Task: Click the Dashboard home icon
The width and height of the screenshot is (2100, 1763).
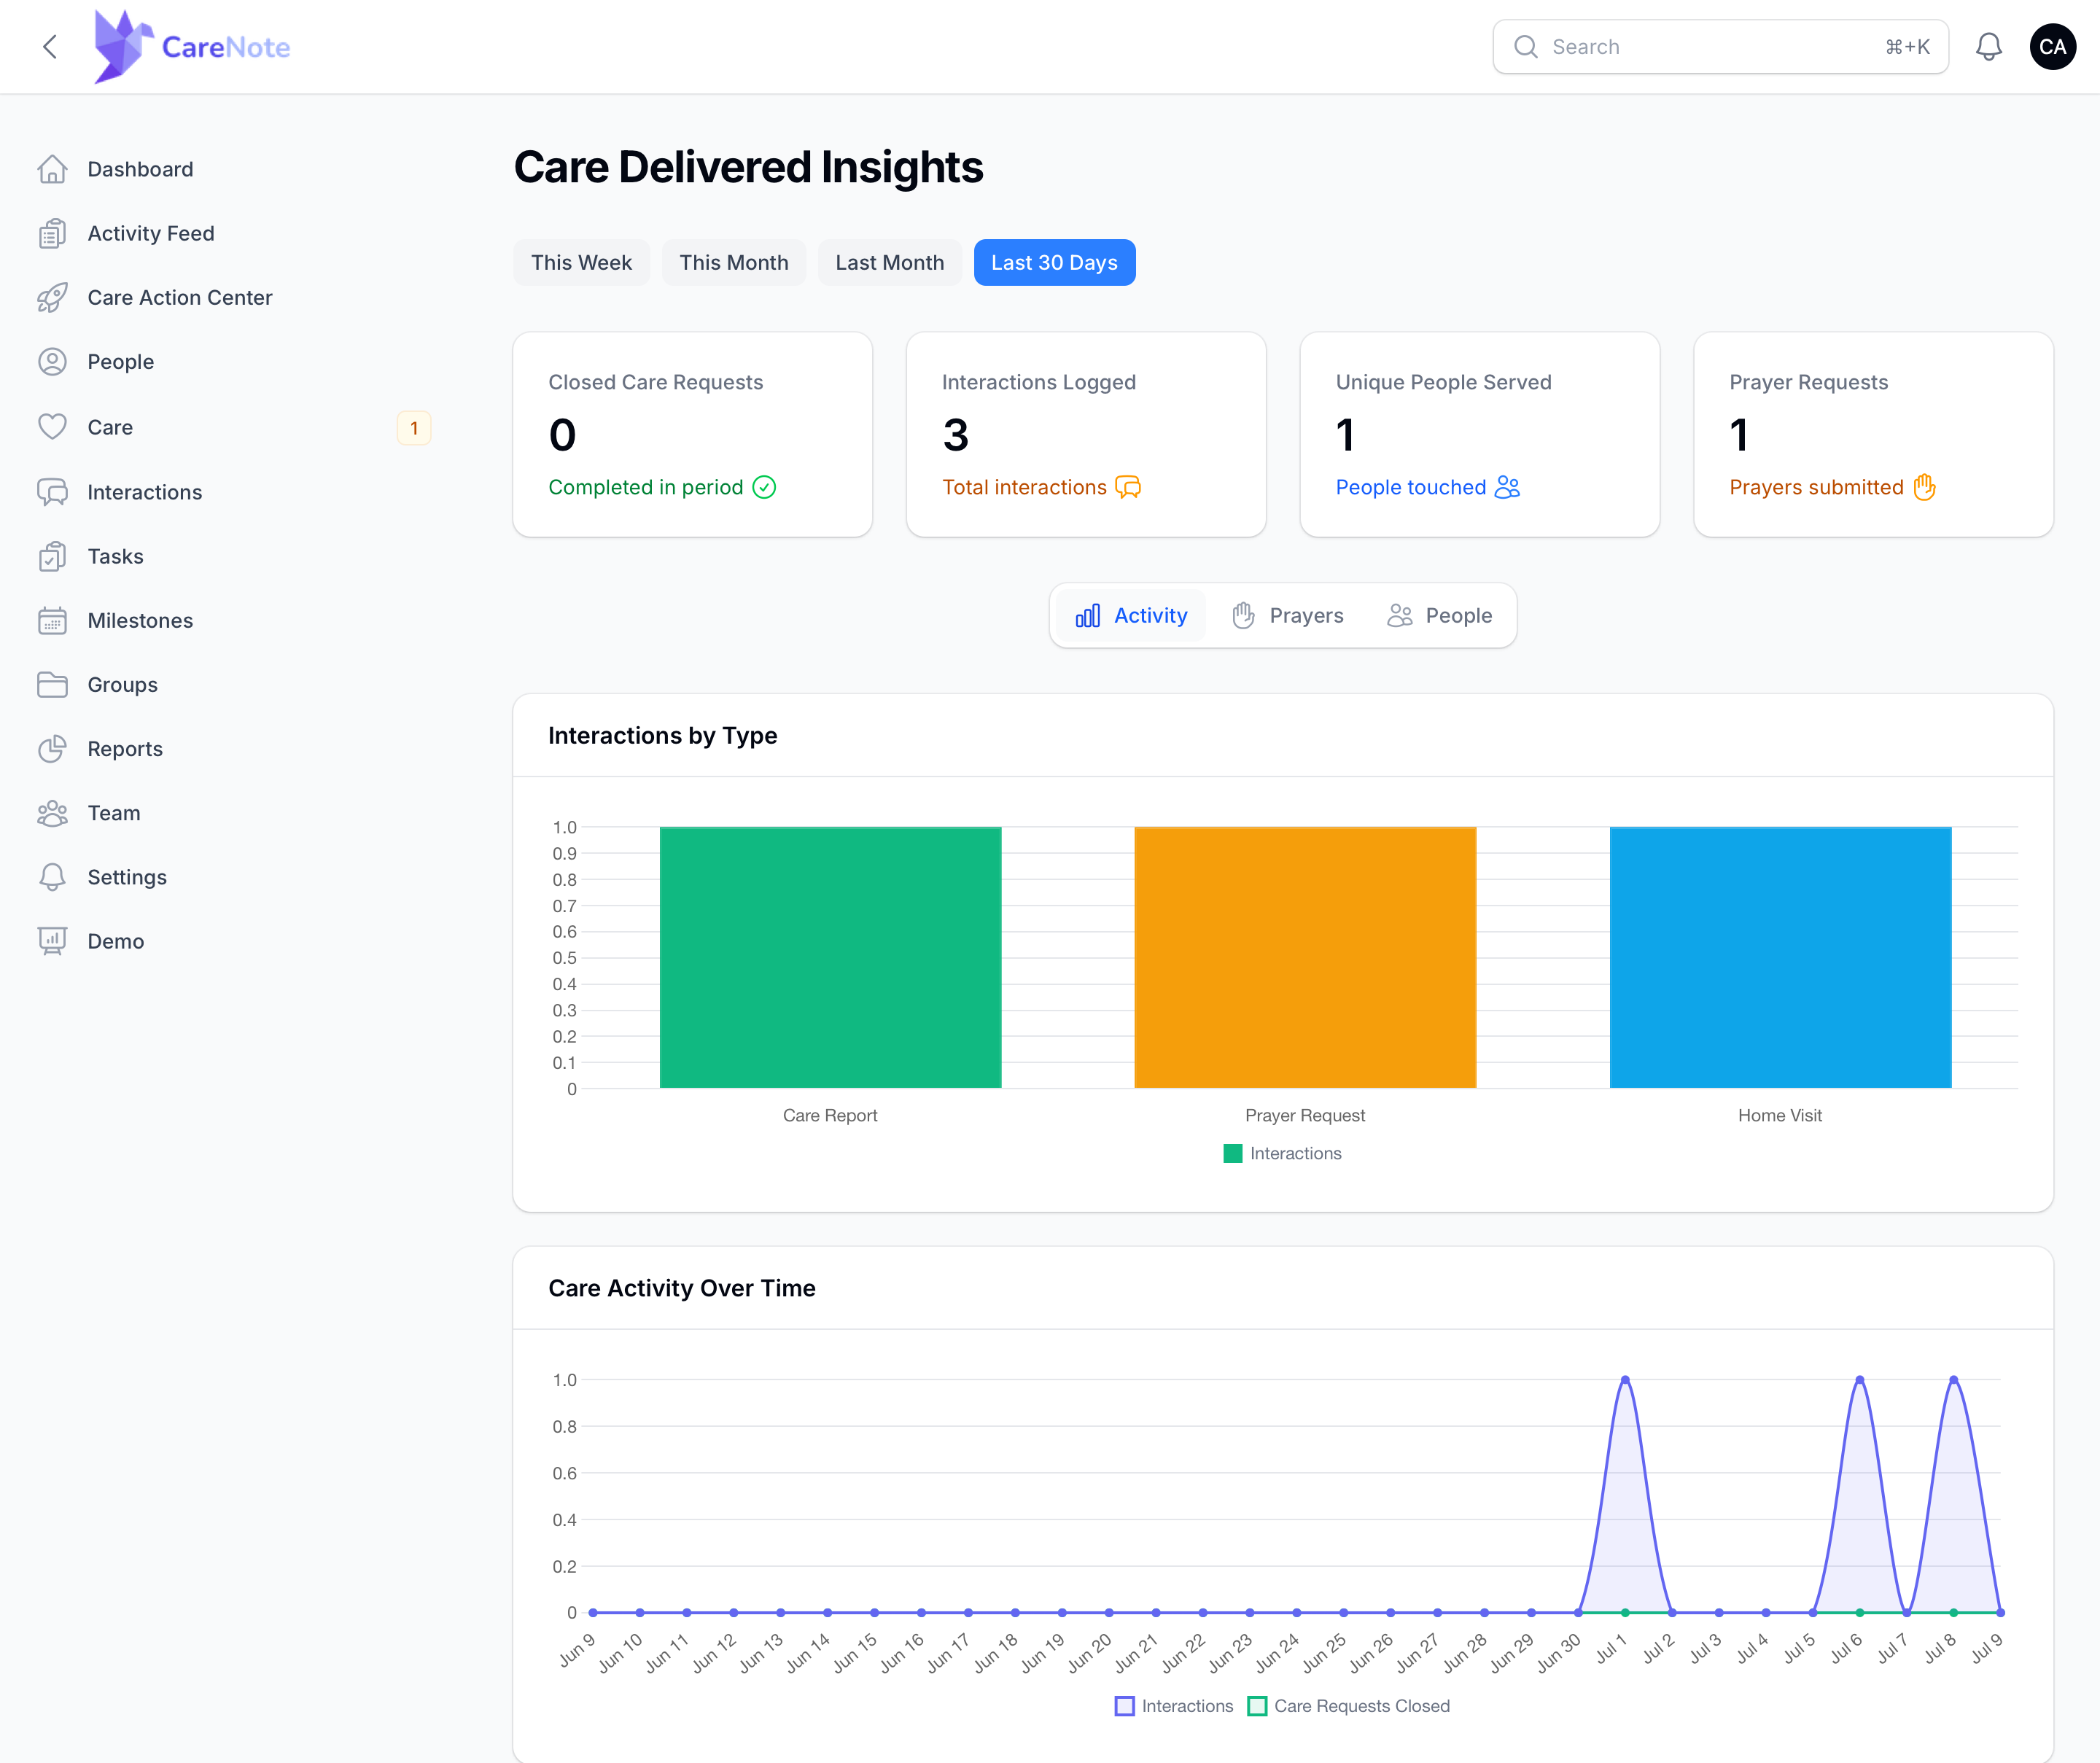Action: coord(52,169)
